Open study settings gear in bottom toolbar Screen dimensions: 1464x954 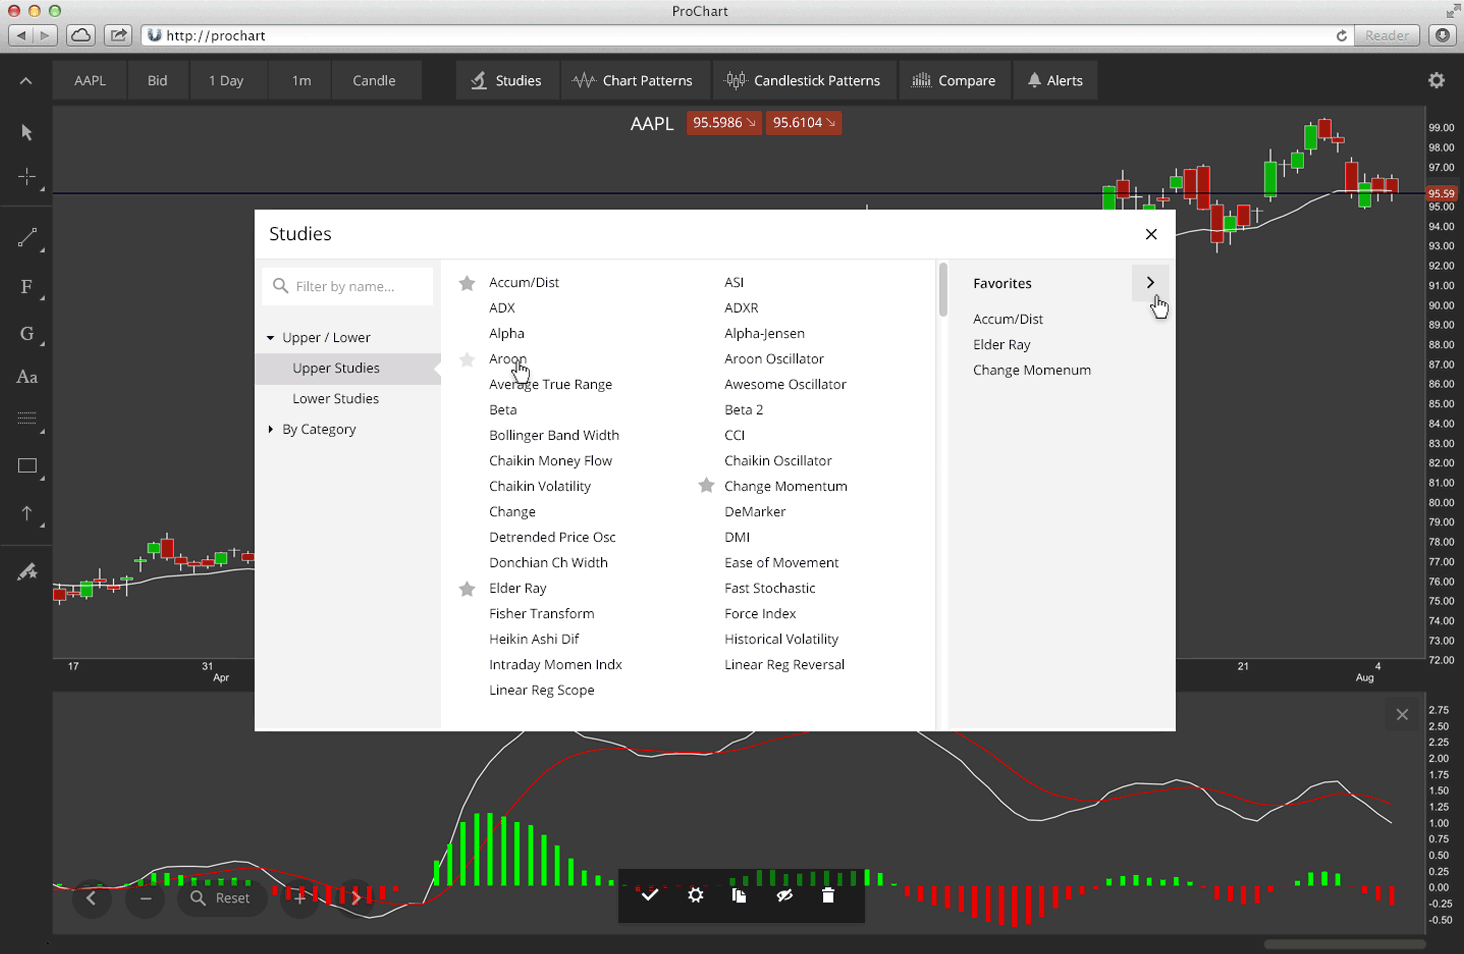click(695, 895)
